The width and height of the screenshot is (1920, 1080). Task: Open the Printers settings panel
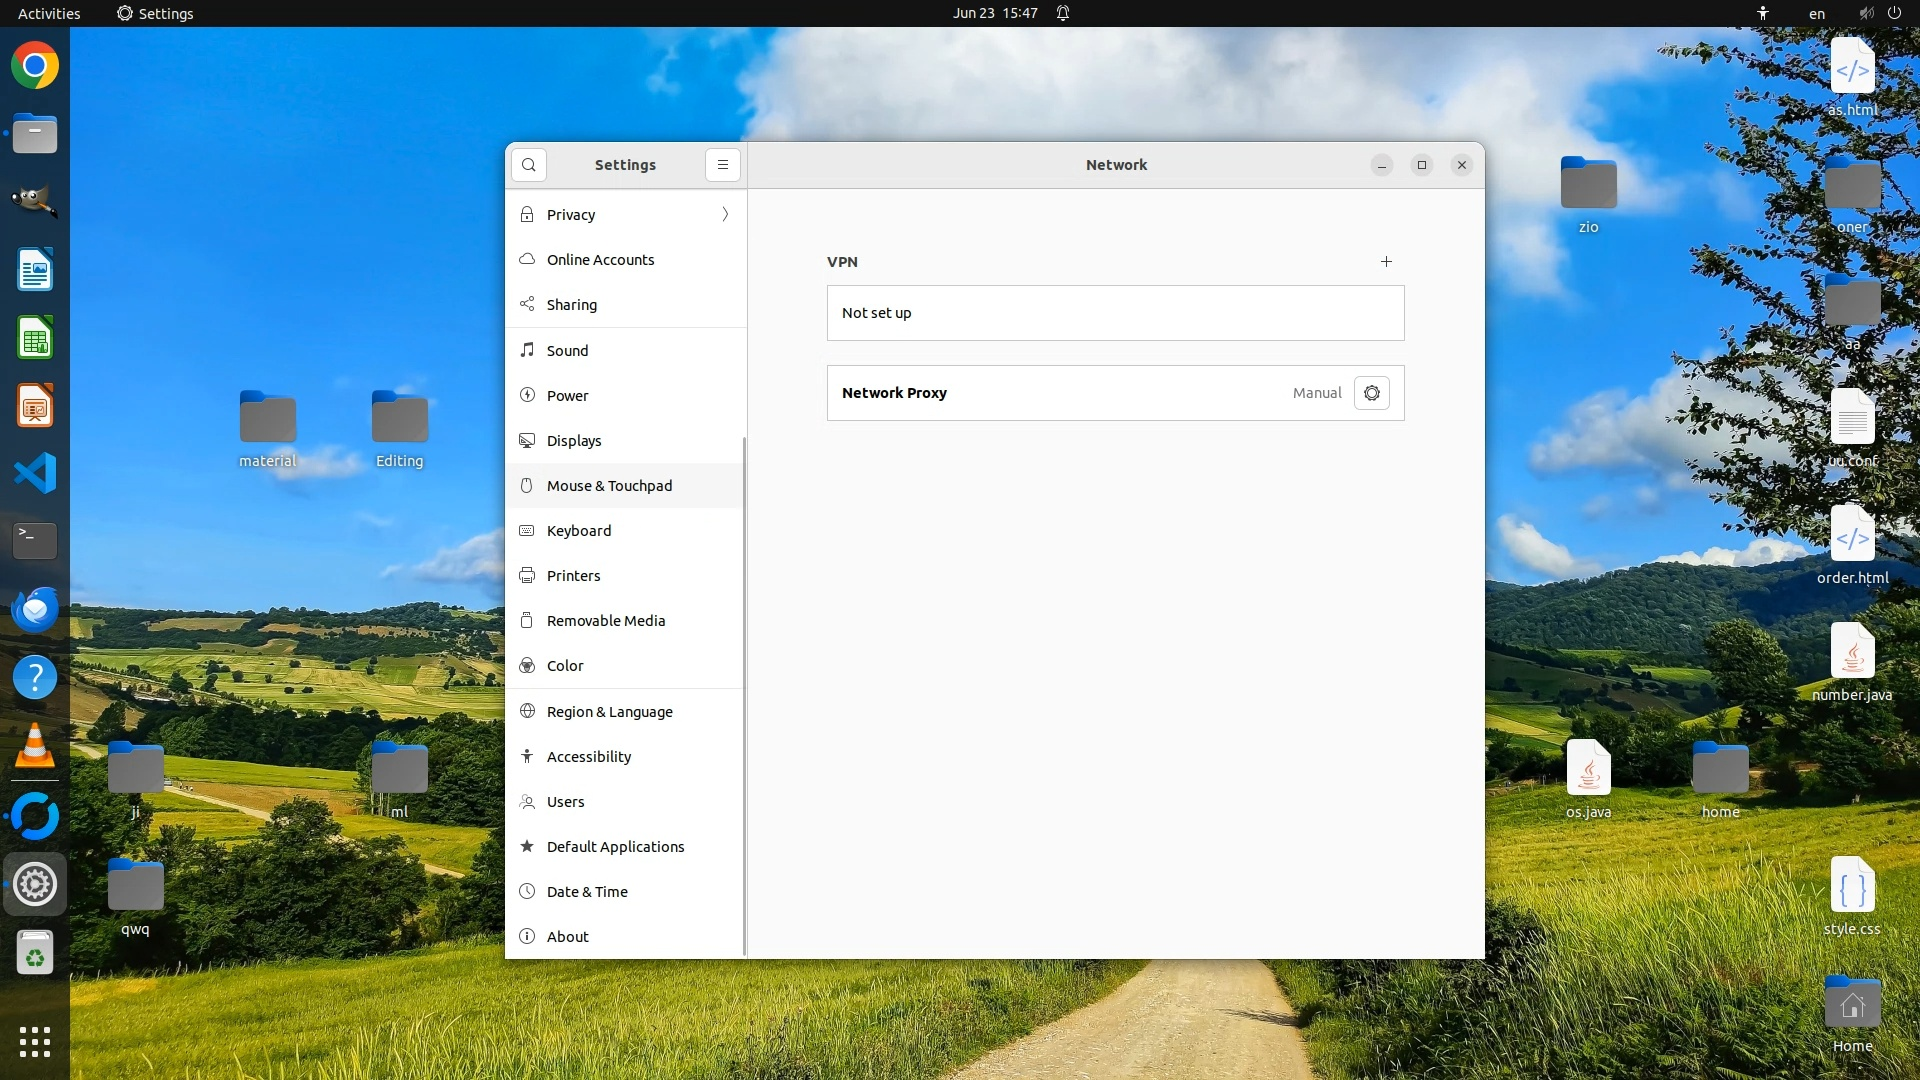coord(573,576)
